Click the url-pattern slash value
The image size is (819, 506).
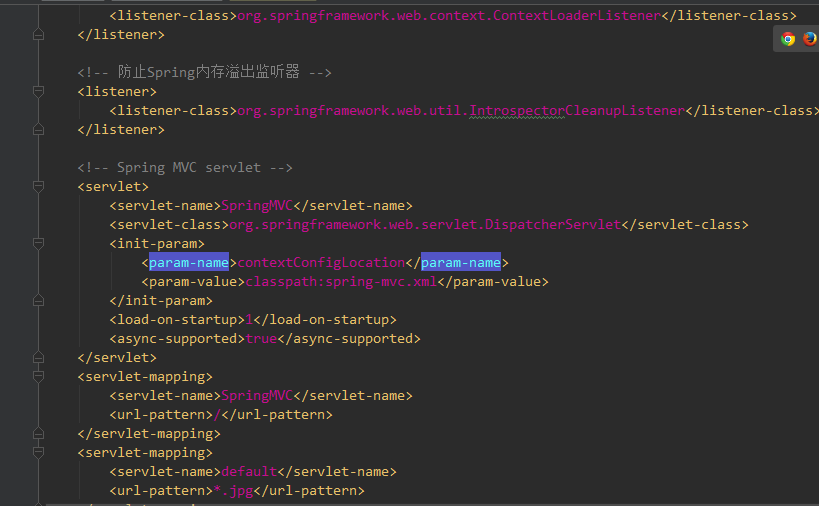217,415
